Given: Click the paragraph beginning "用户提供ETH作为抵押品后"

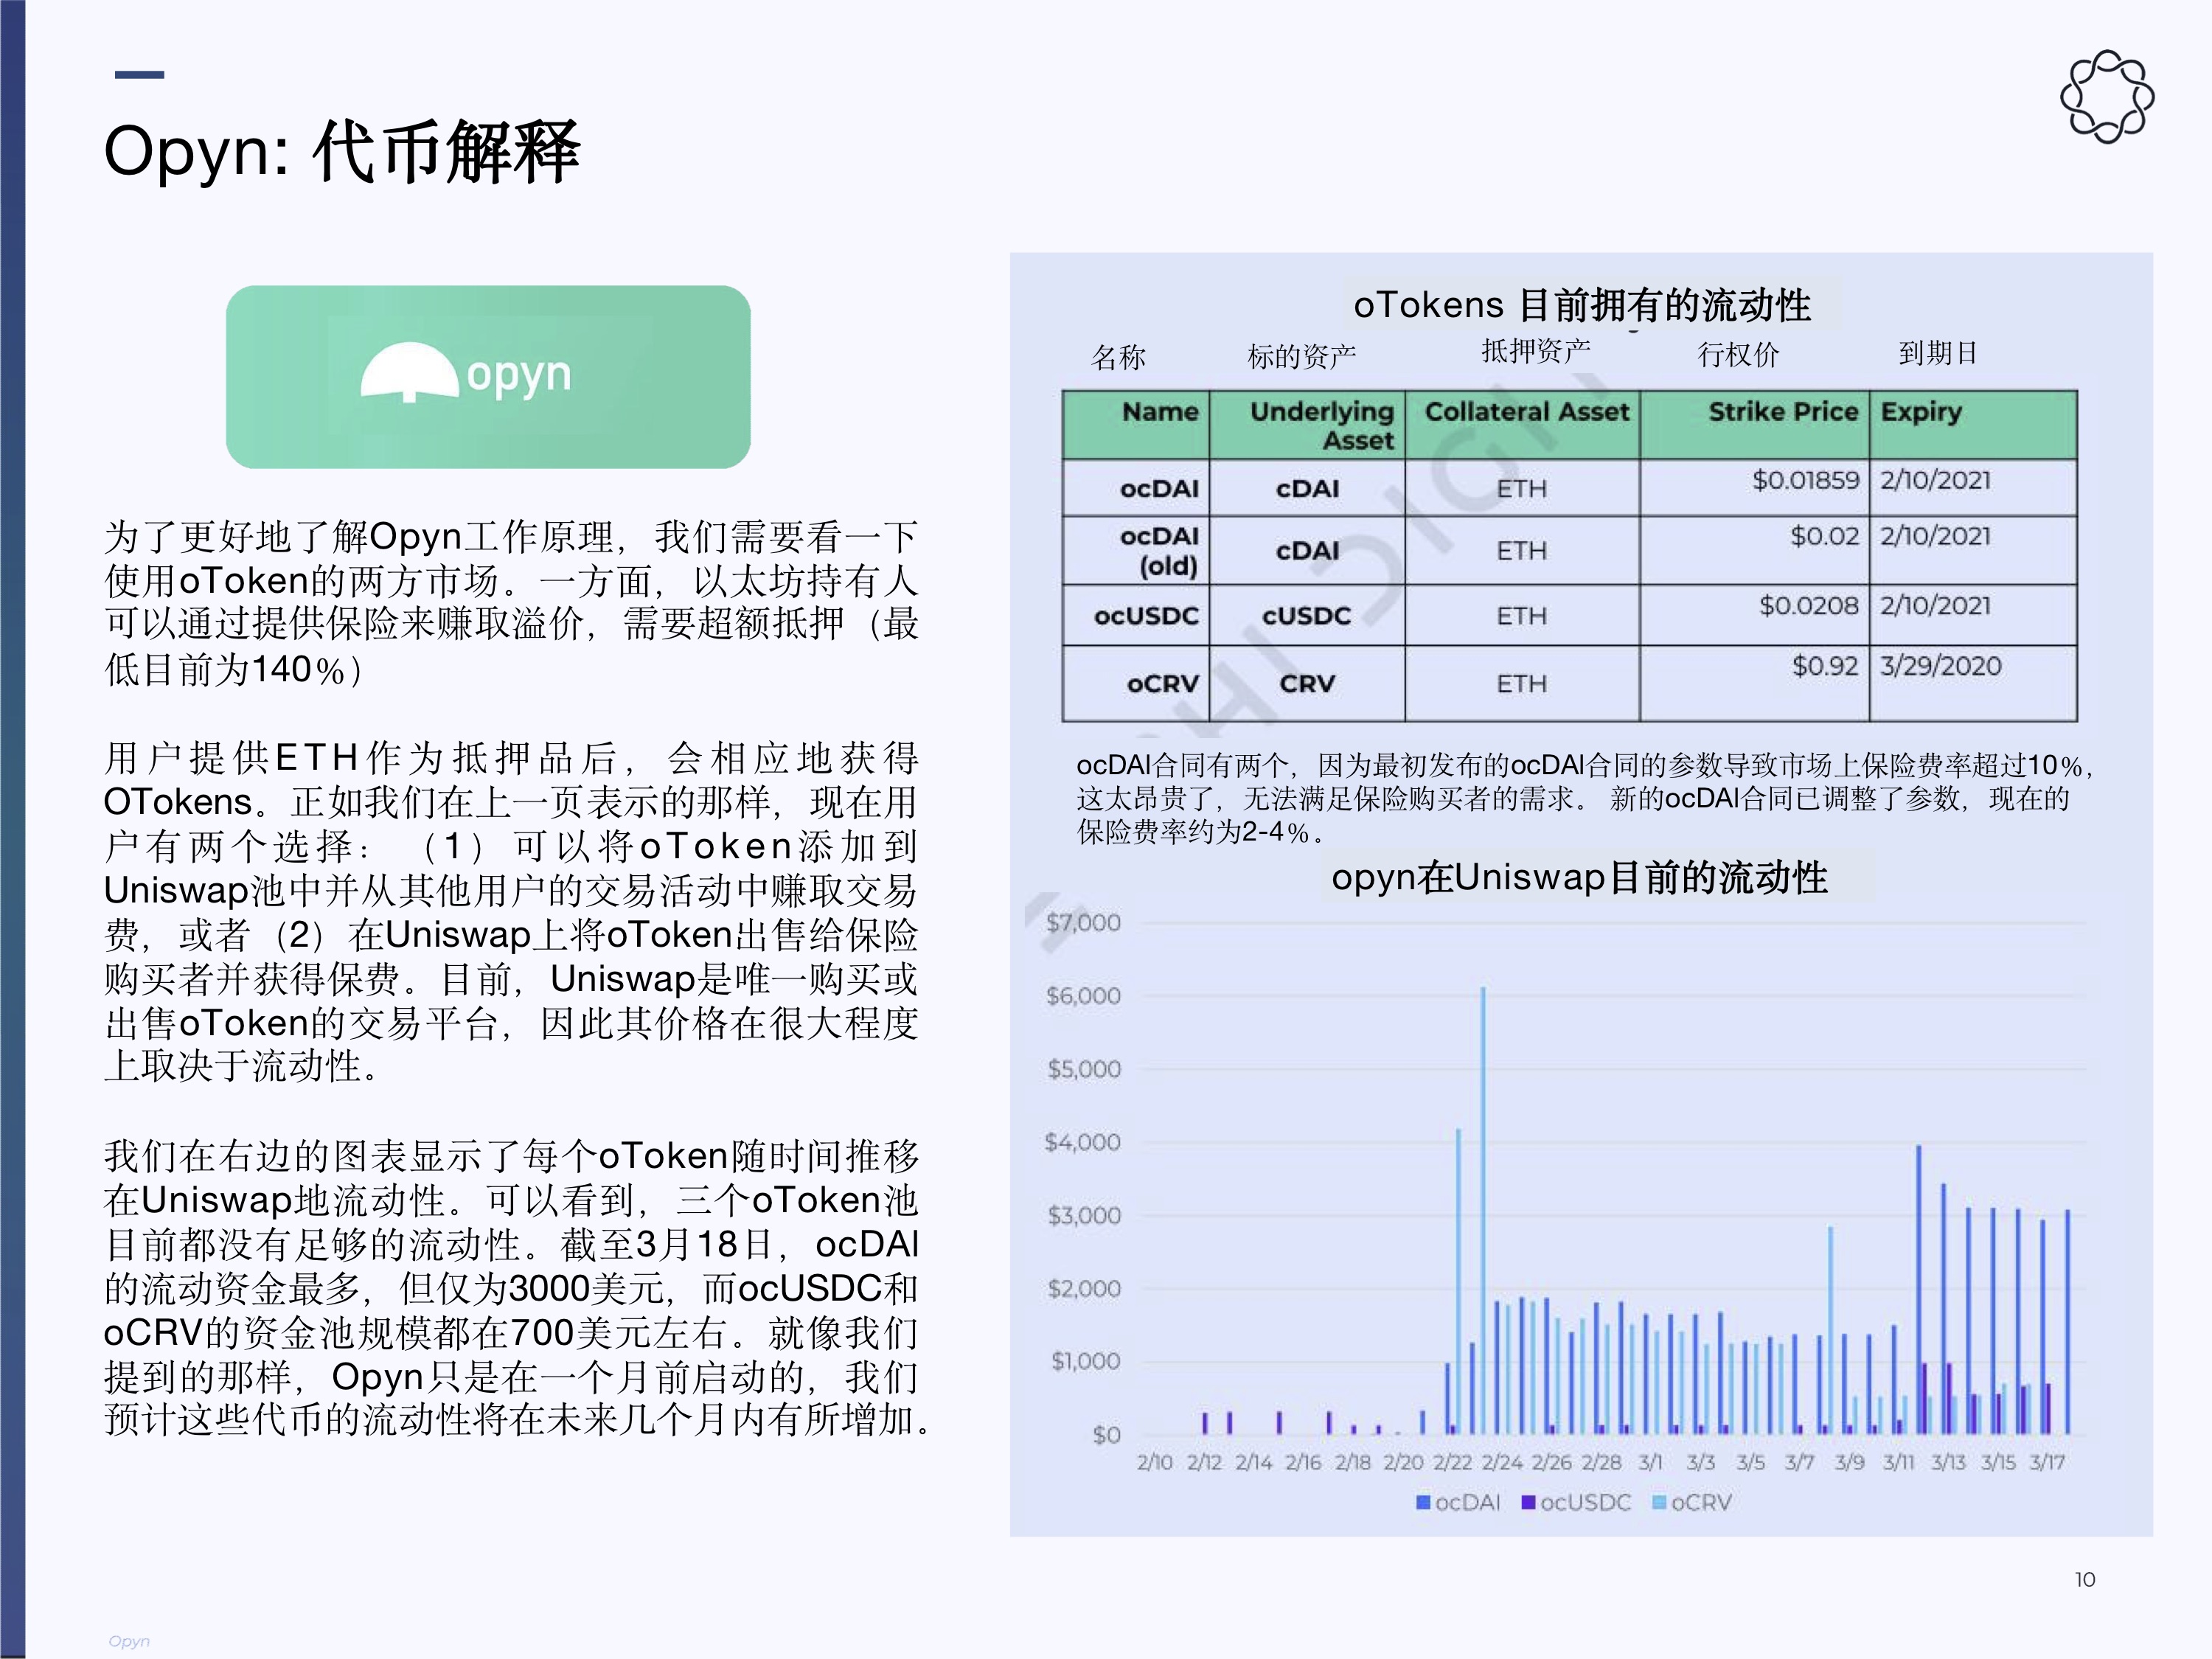Looking at the screenshot, I should pyautogui.click(x=511, y=912).
